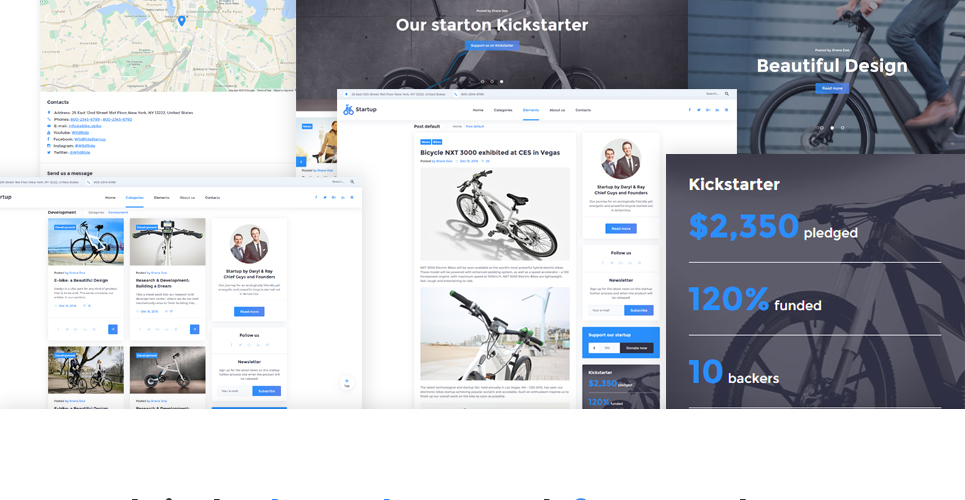Click blue arrow button on E-bike Beautiful Design card

click(113, 329)
